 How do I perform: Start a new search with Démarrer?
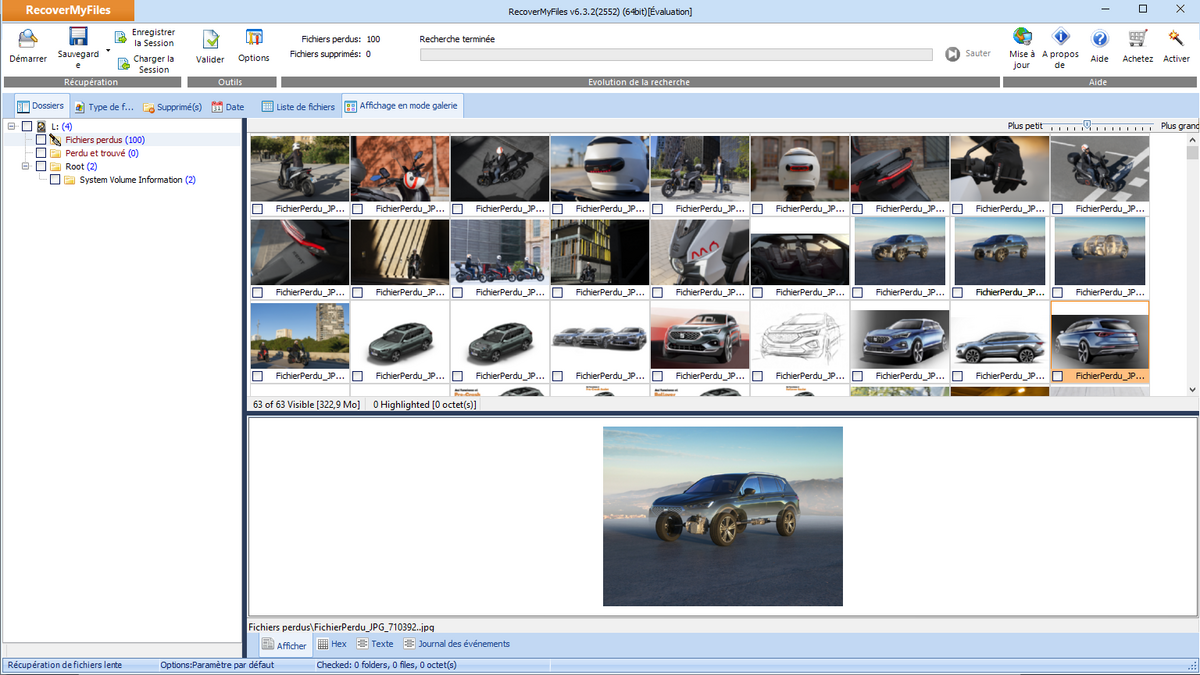pyautogui.click(x=28, y=47)
